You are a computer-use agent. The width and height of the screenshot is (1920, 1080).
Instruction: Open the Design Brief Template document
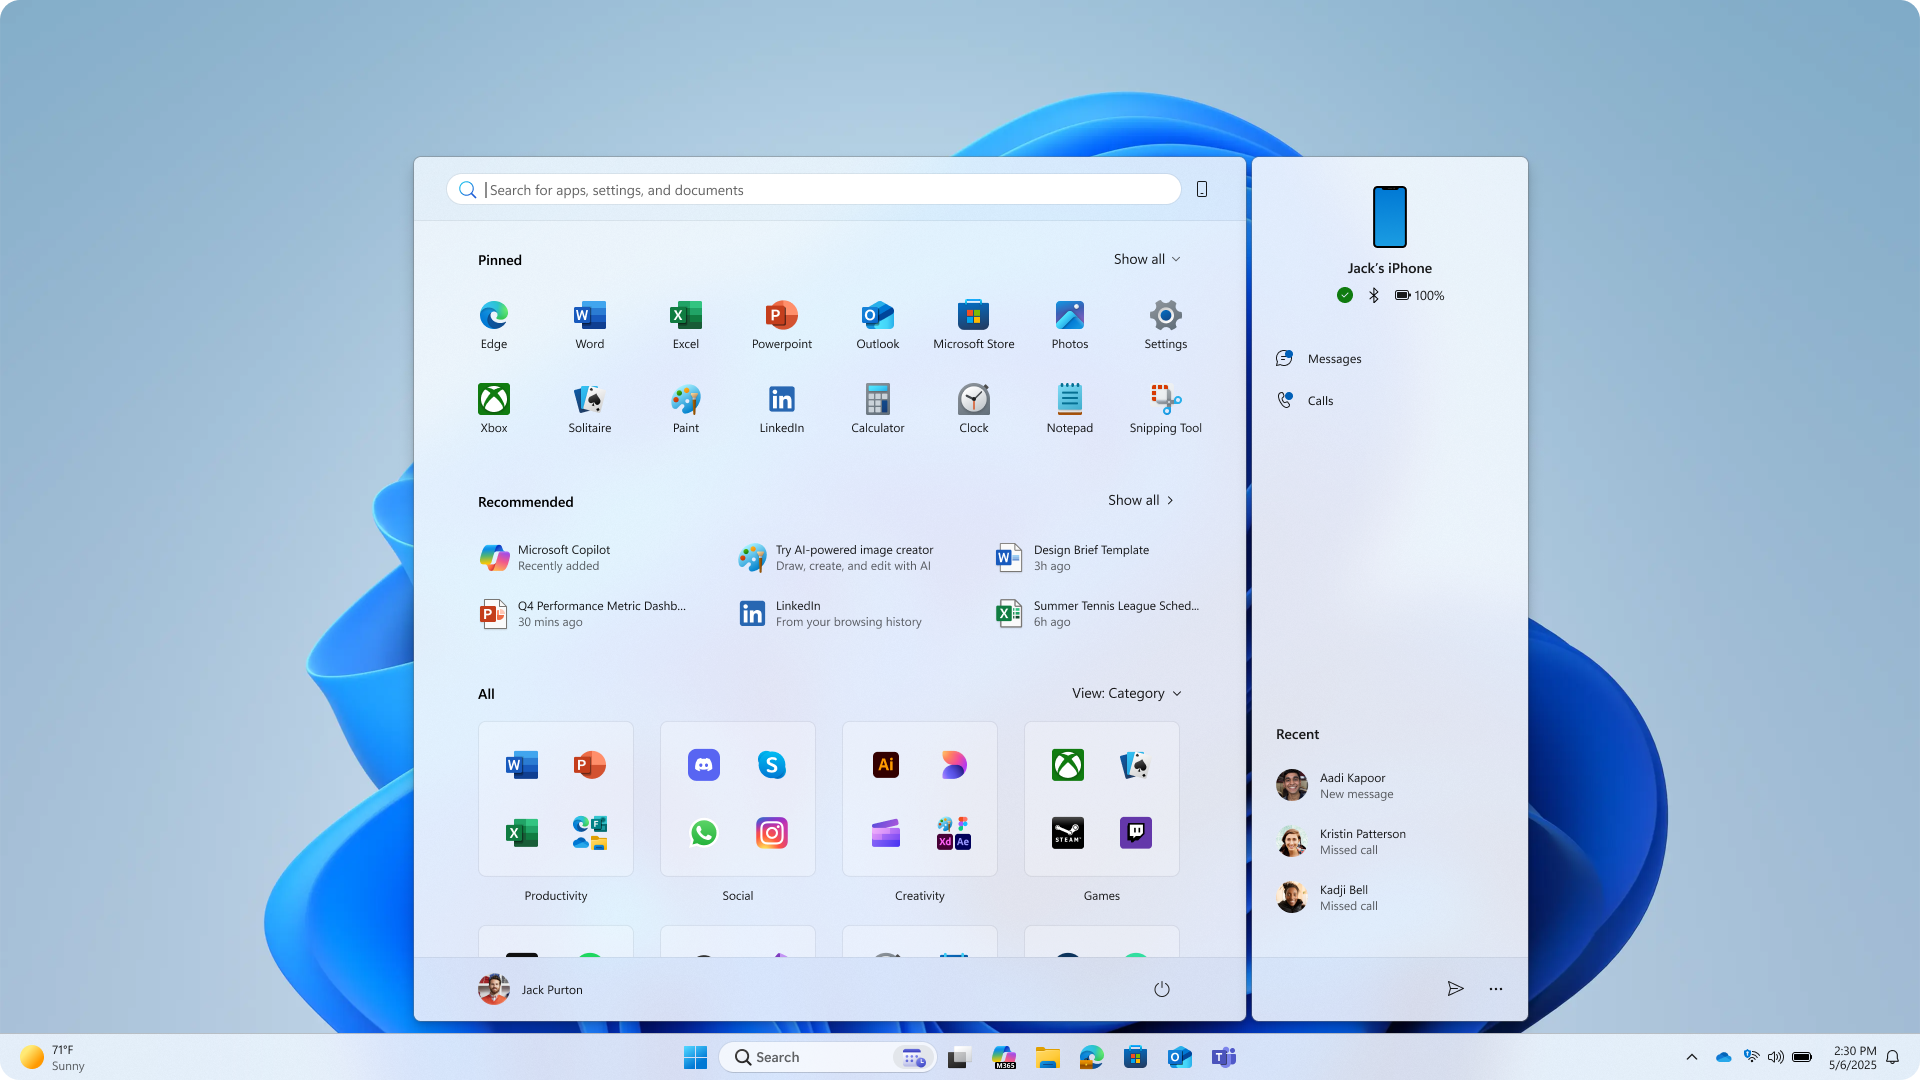[1091, 557]
